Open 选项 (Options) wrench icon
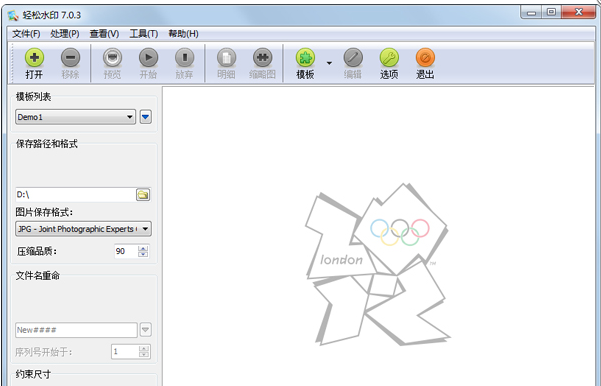This screenshot has width=601, height=386. click(389, 58)
